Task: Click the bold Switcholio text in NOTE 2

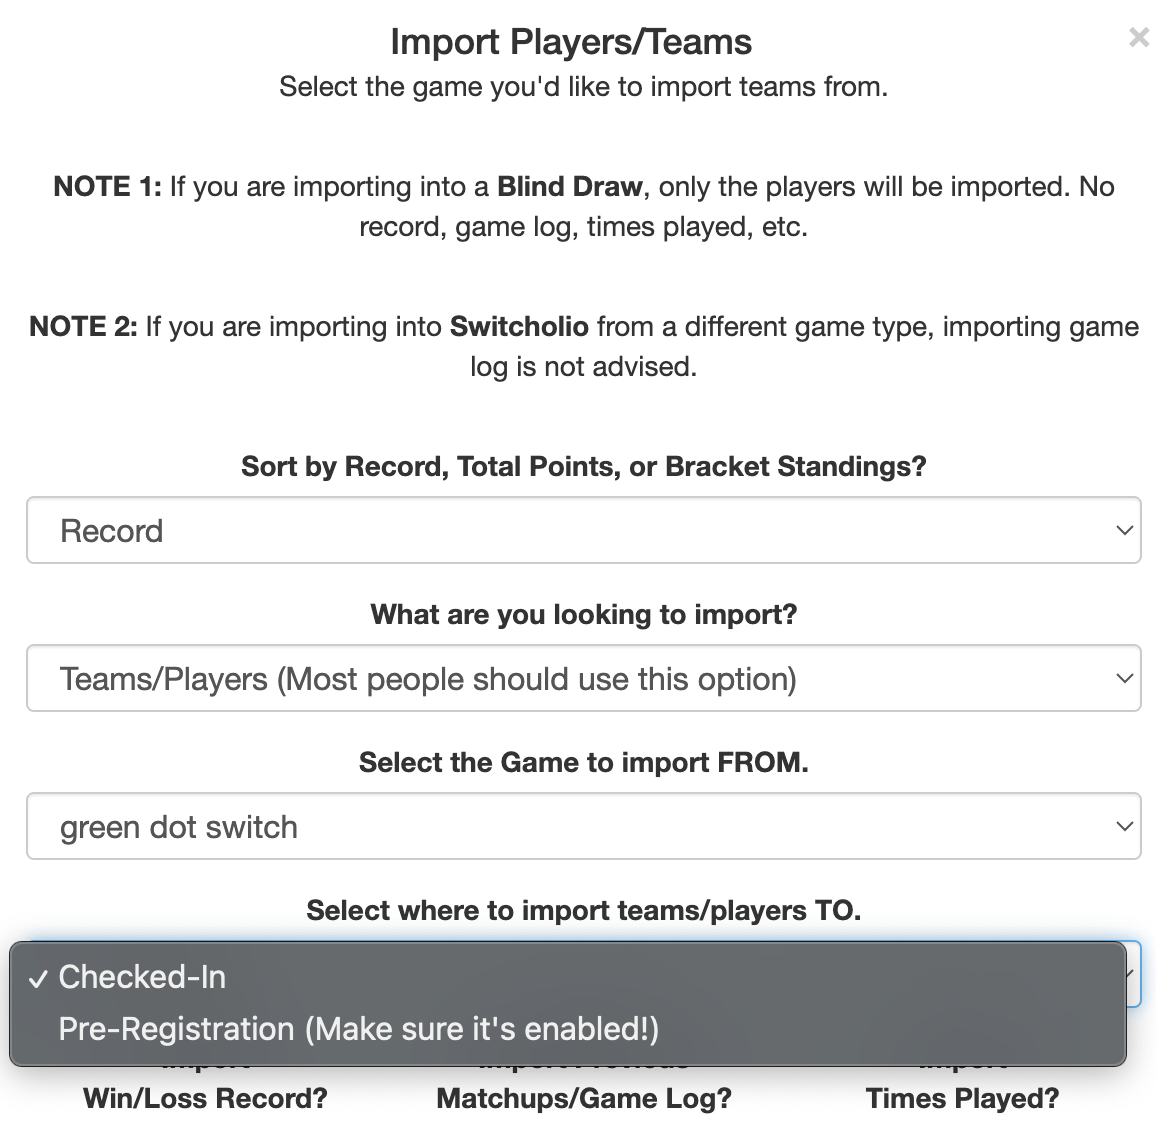Action: (x=519, y=327)
